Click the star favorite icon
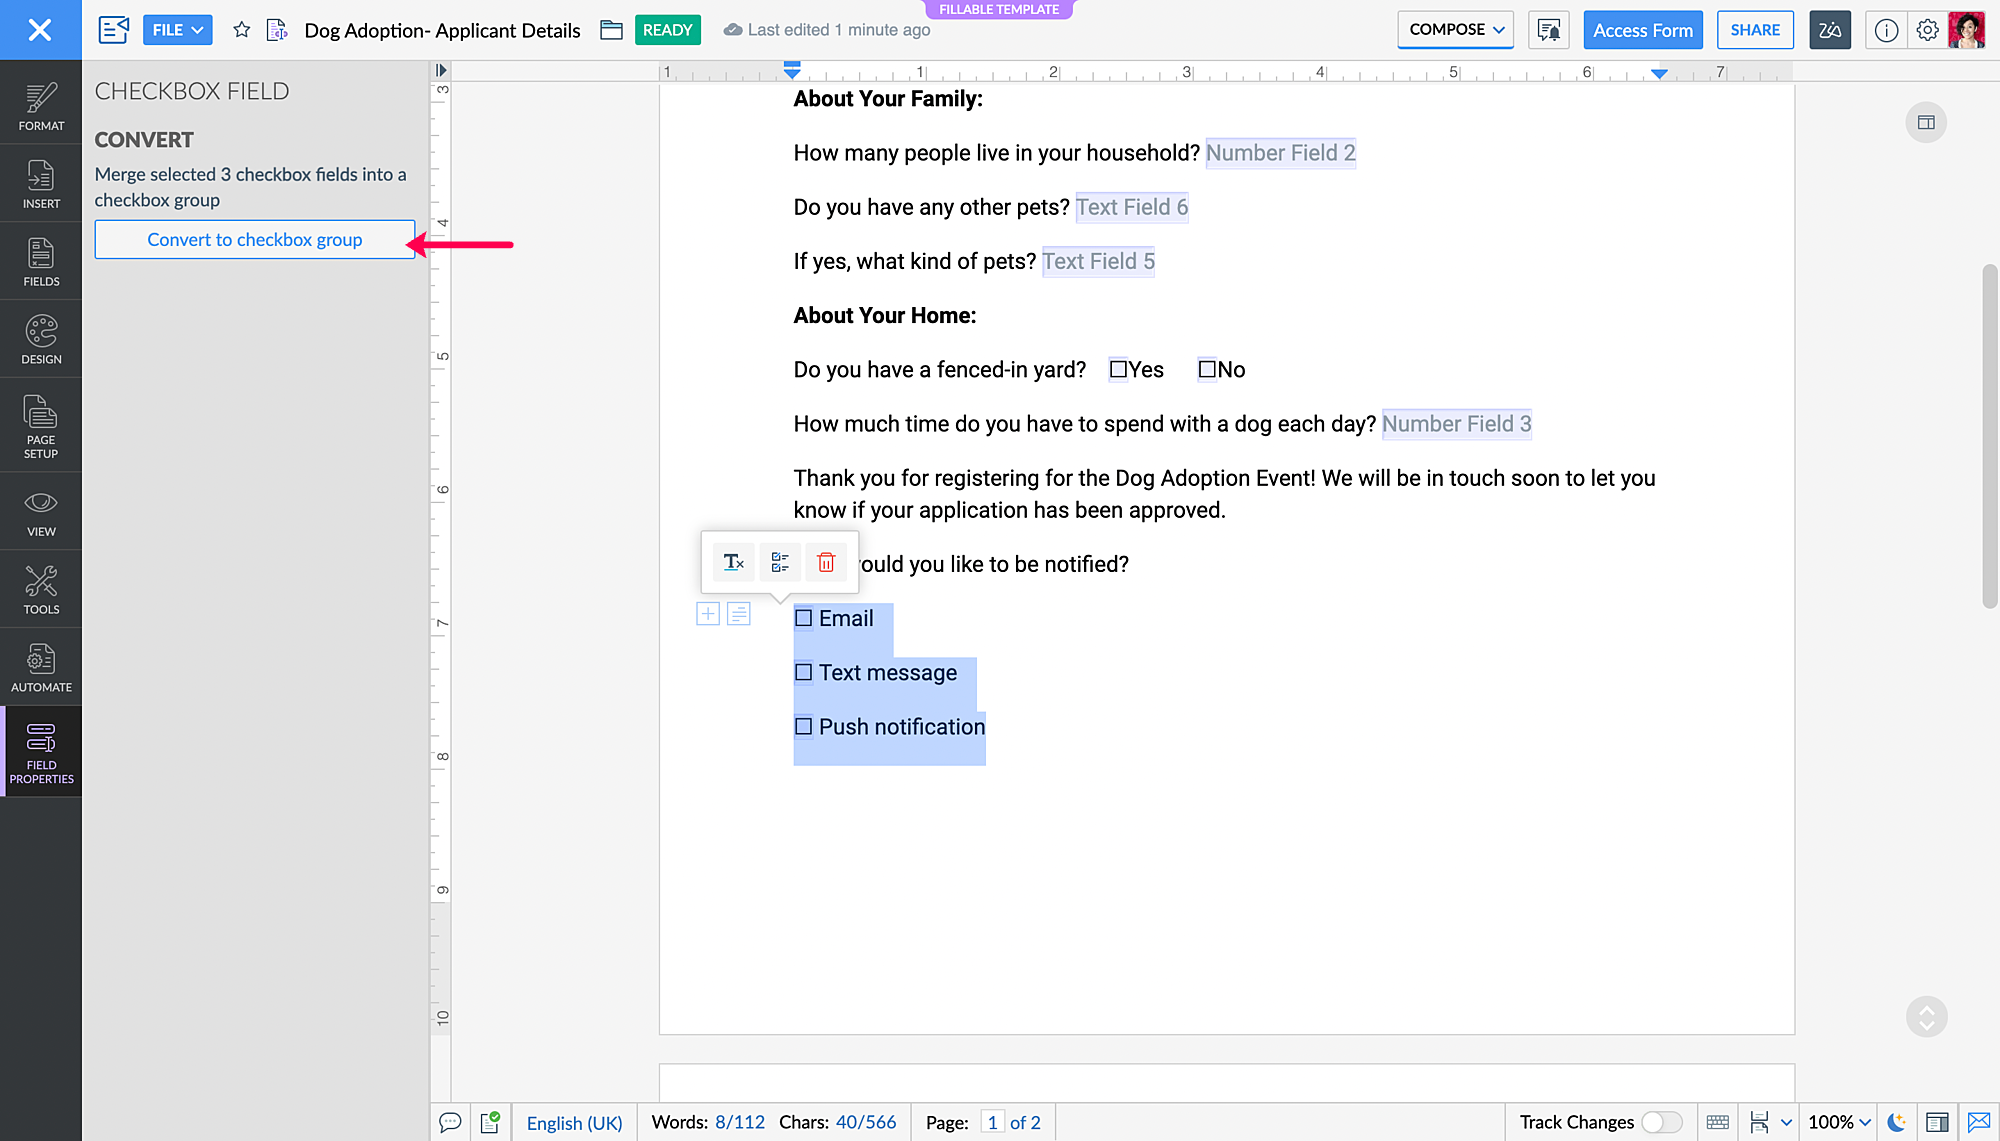2000x1141 pixels. tap(241, 30)
